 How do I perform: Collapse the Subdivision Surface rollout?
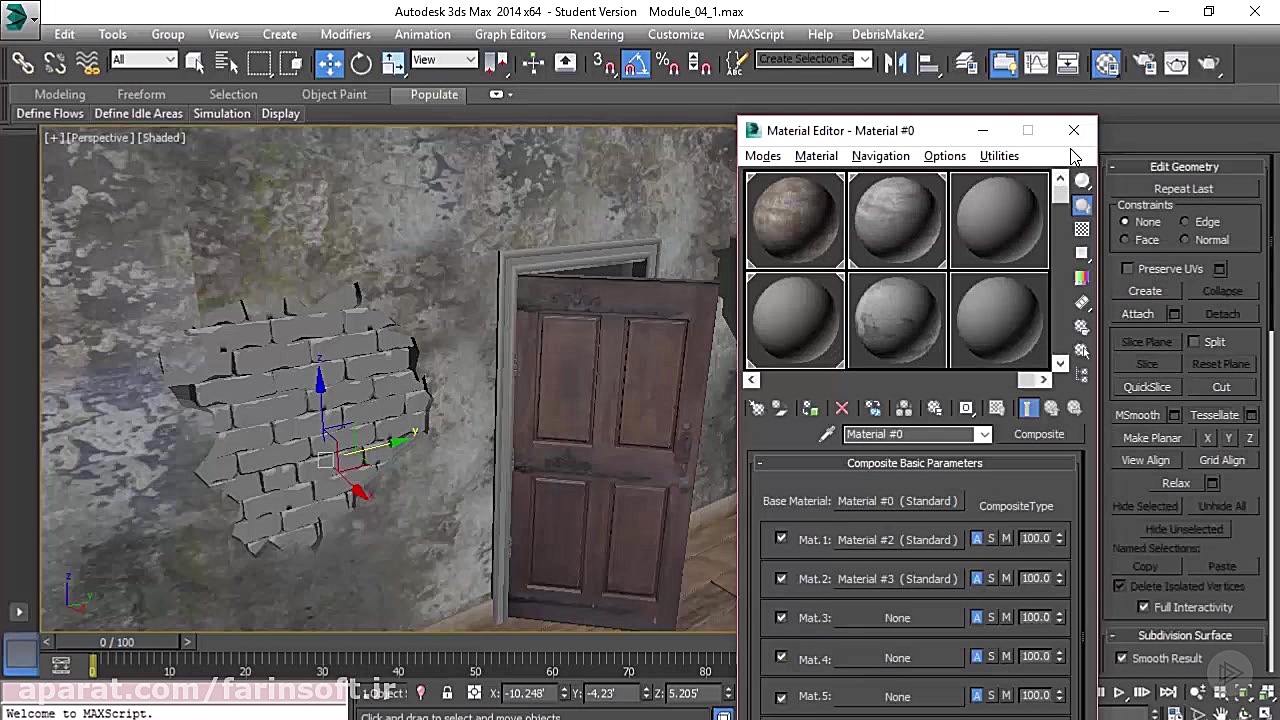pos(1112,636)
